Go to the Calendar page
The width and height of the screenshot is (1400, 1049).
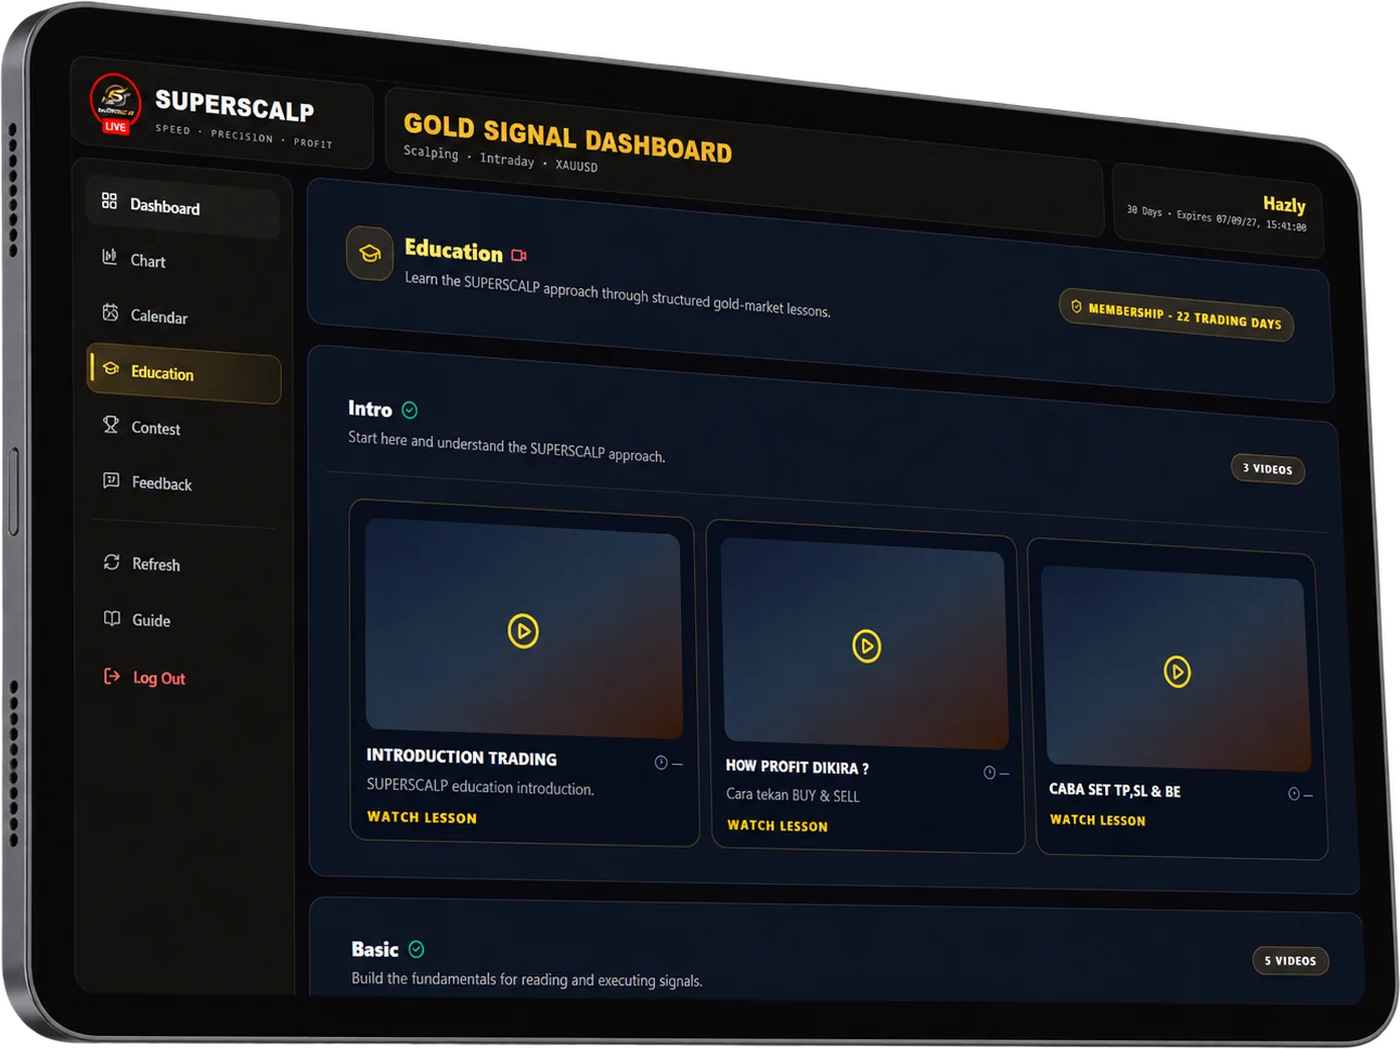click(x=182, y=317)
